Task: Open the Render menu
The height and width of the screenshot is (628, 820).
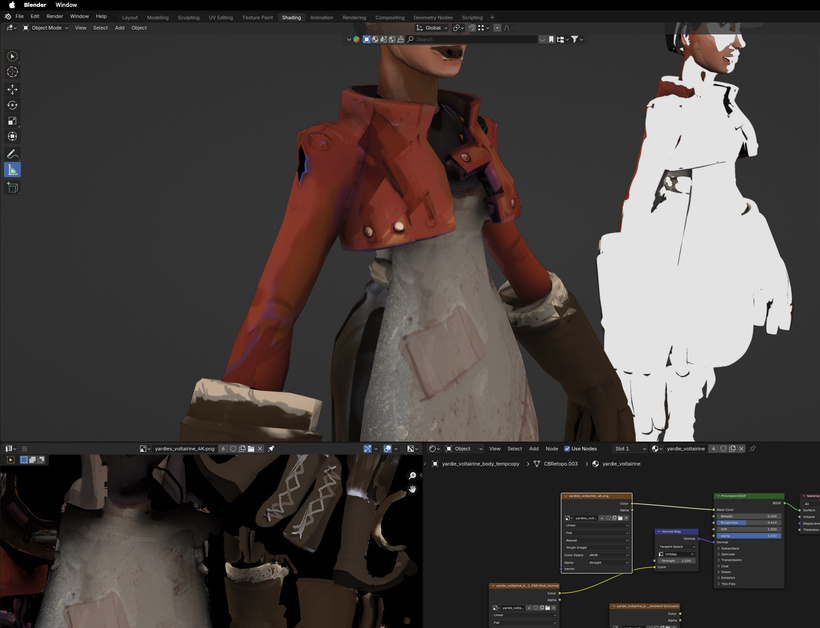Action: pyautogui.click(x=55, y=17)
